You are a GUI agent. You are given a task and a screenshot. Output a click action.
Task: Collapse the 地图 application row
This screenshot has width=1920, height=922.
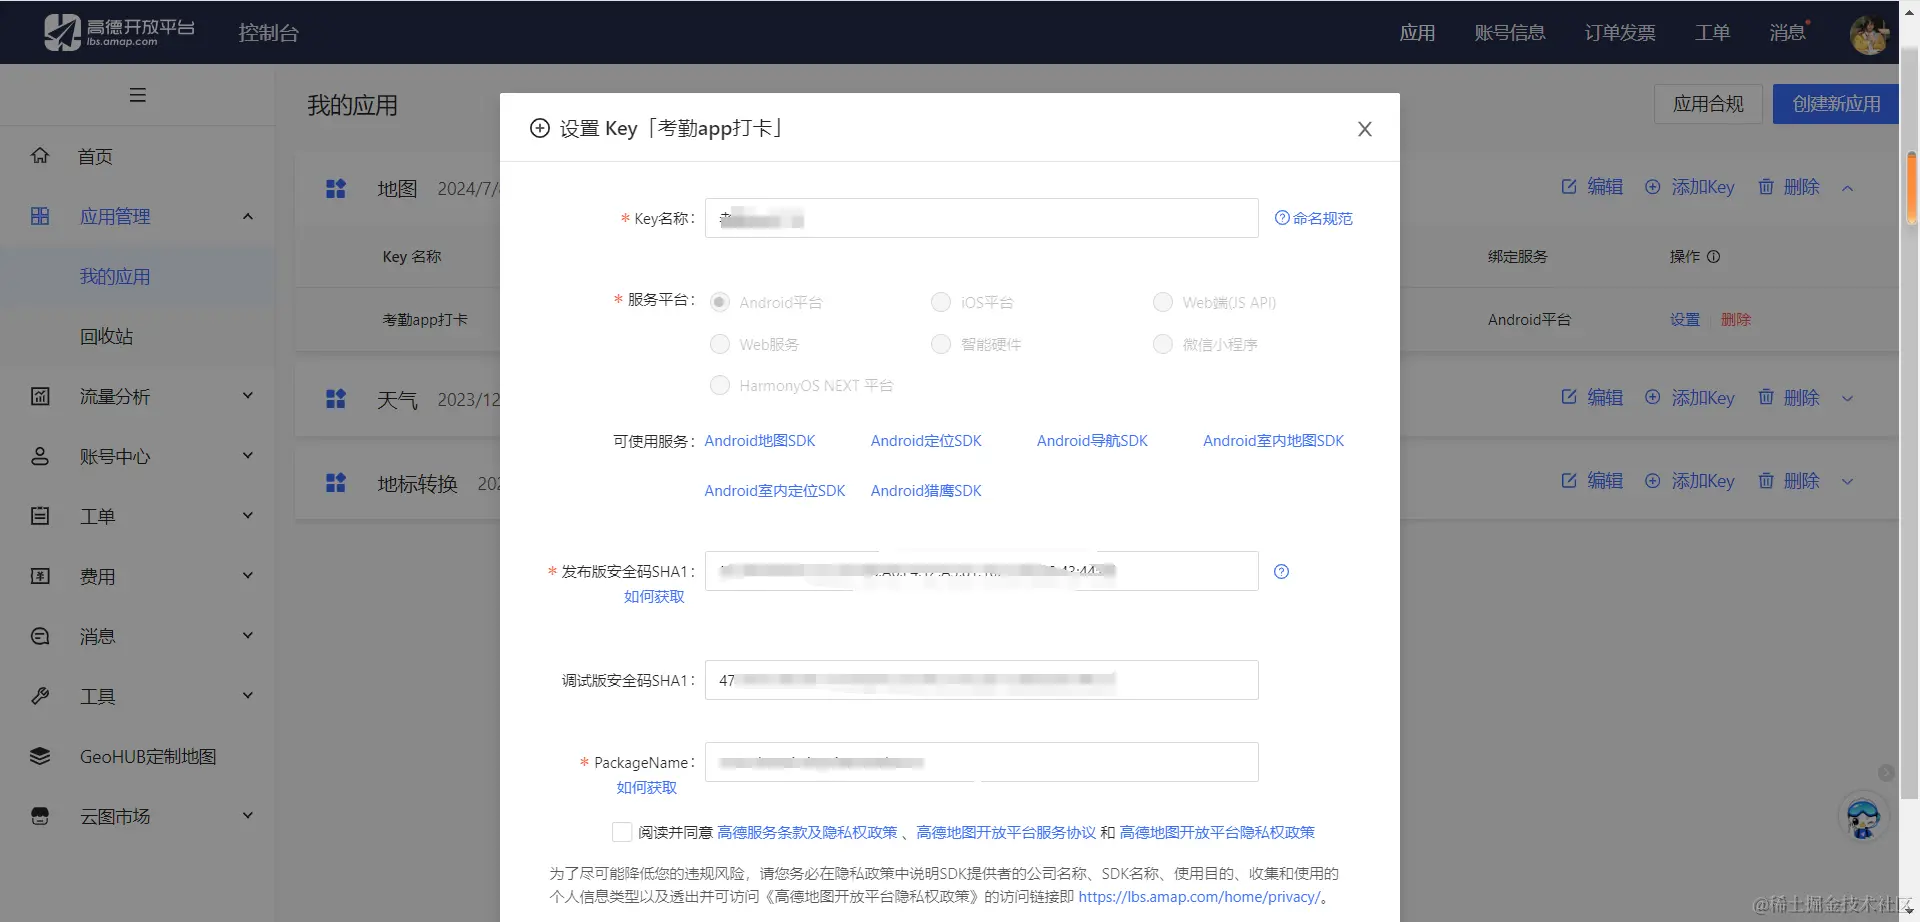pos(1848,187)
